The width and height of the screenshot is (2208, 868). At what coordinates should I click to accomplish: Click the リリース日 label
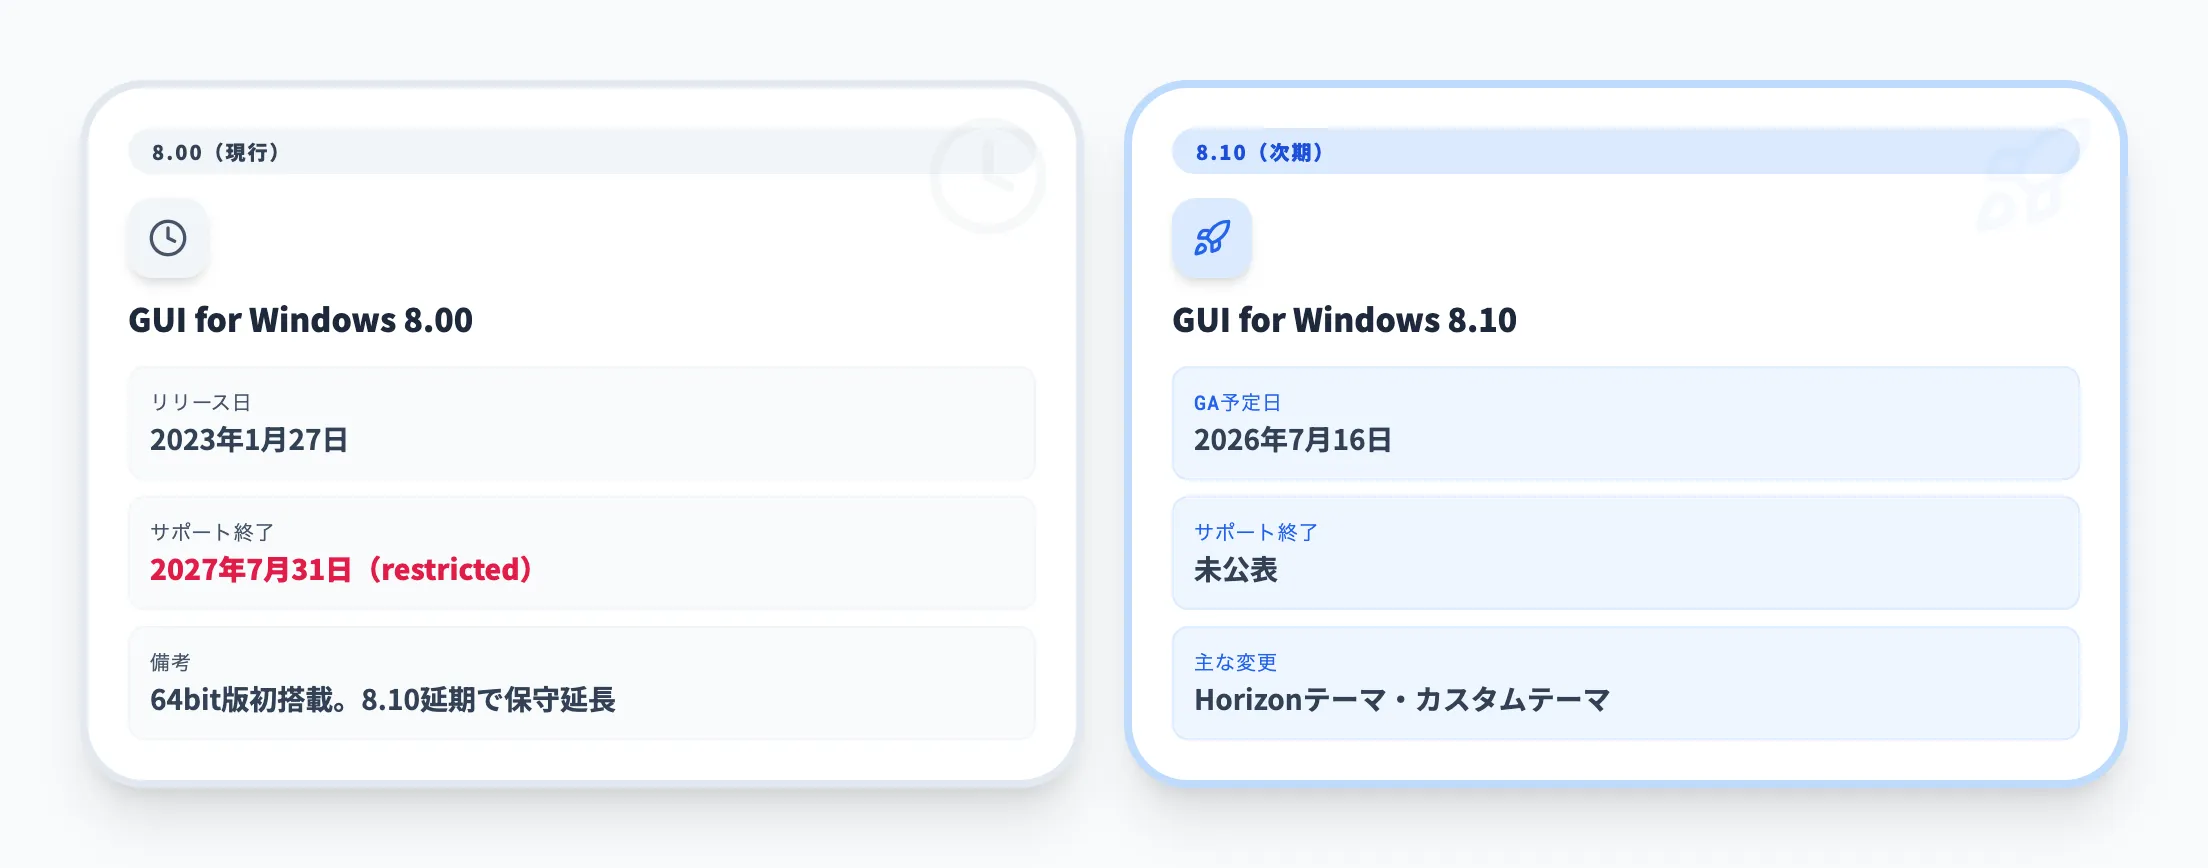[200, 402]
